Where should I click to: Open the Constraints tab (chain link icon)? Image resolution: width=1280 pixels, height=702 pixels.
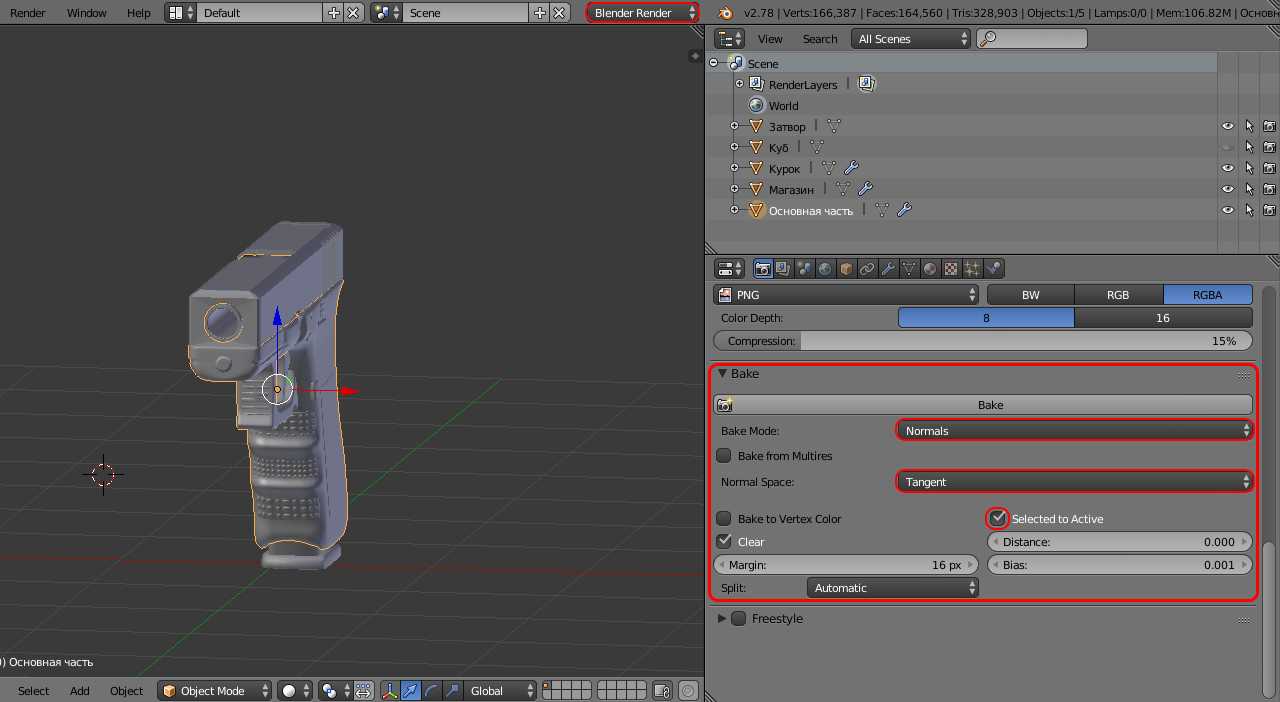(x=867, y=269)
